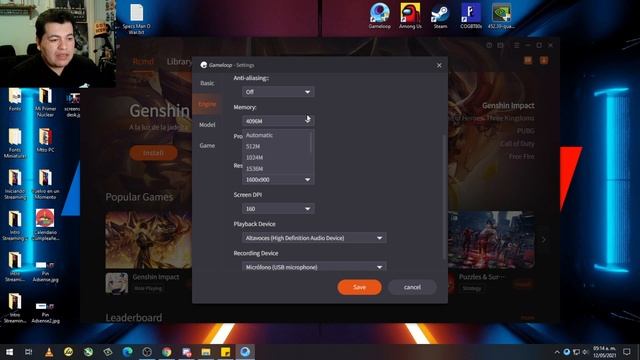640x360 pixels.
Task: Open the Gameloop main window hamburger menu
Action: pos(516,45)
